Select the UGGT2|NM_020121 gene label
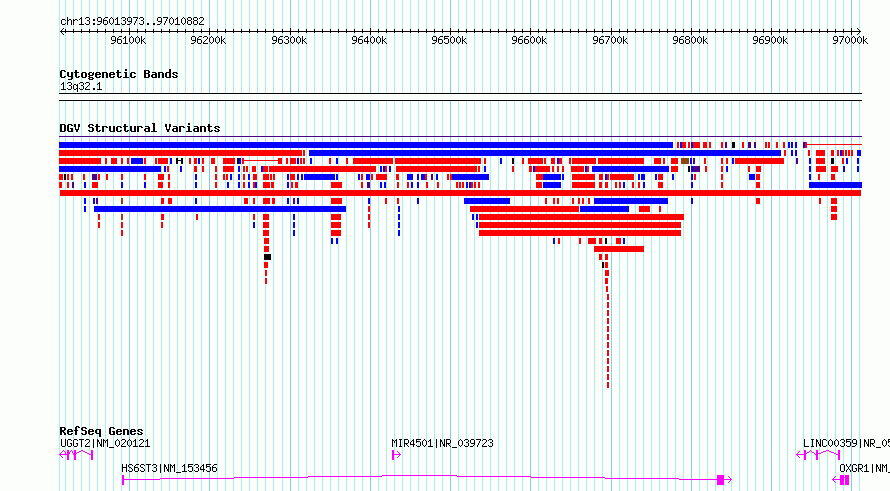The height and width of the screenshot is (491, 890). click(x=105, y=443)
